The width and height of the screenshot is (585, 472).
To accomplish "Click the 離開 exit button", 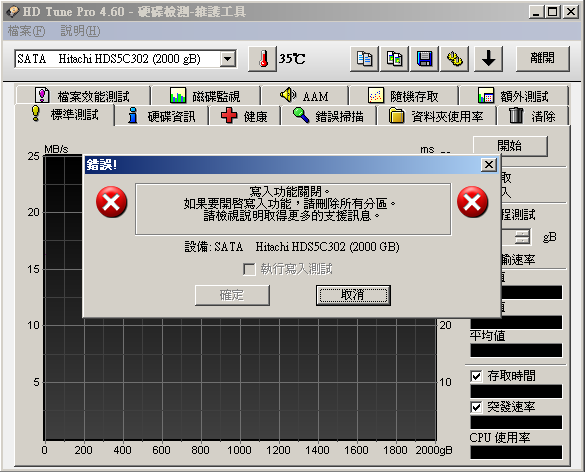I will tap(542, 59).
